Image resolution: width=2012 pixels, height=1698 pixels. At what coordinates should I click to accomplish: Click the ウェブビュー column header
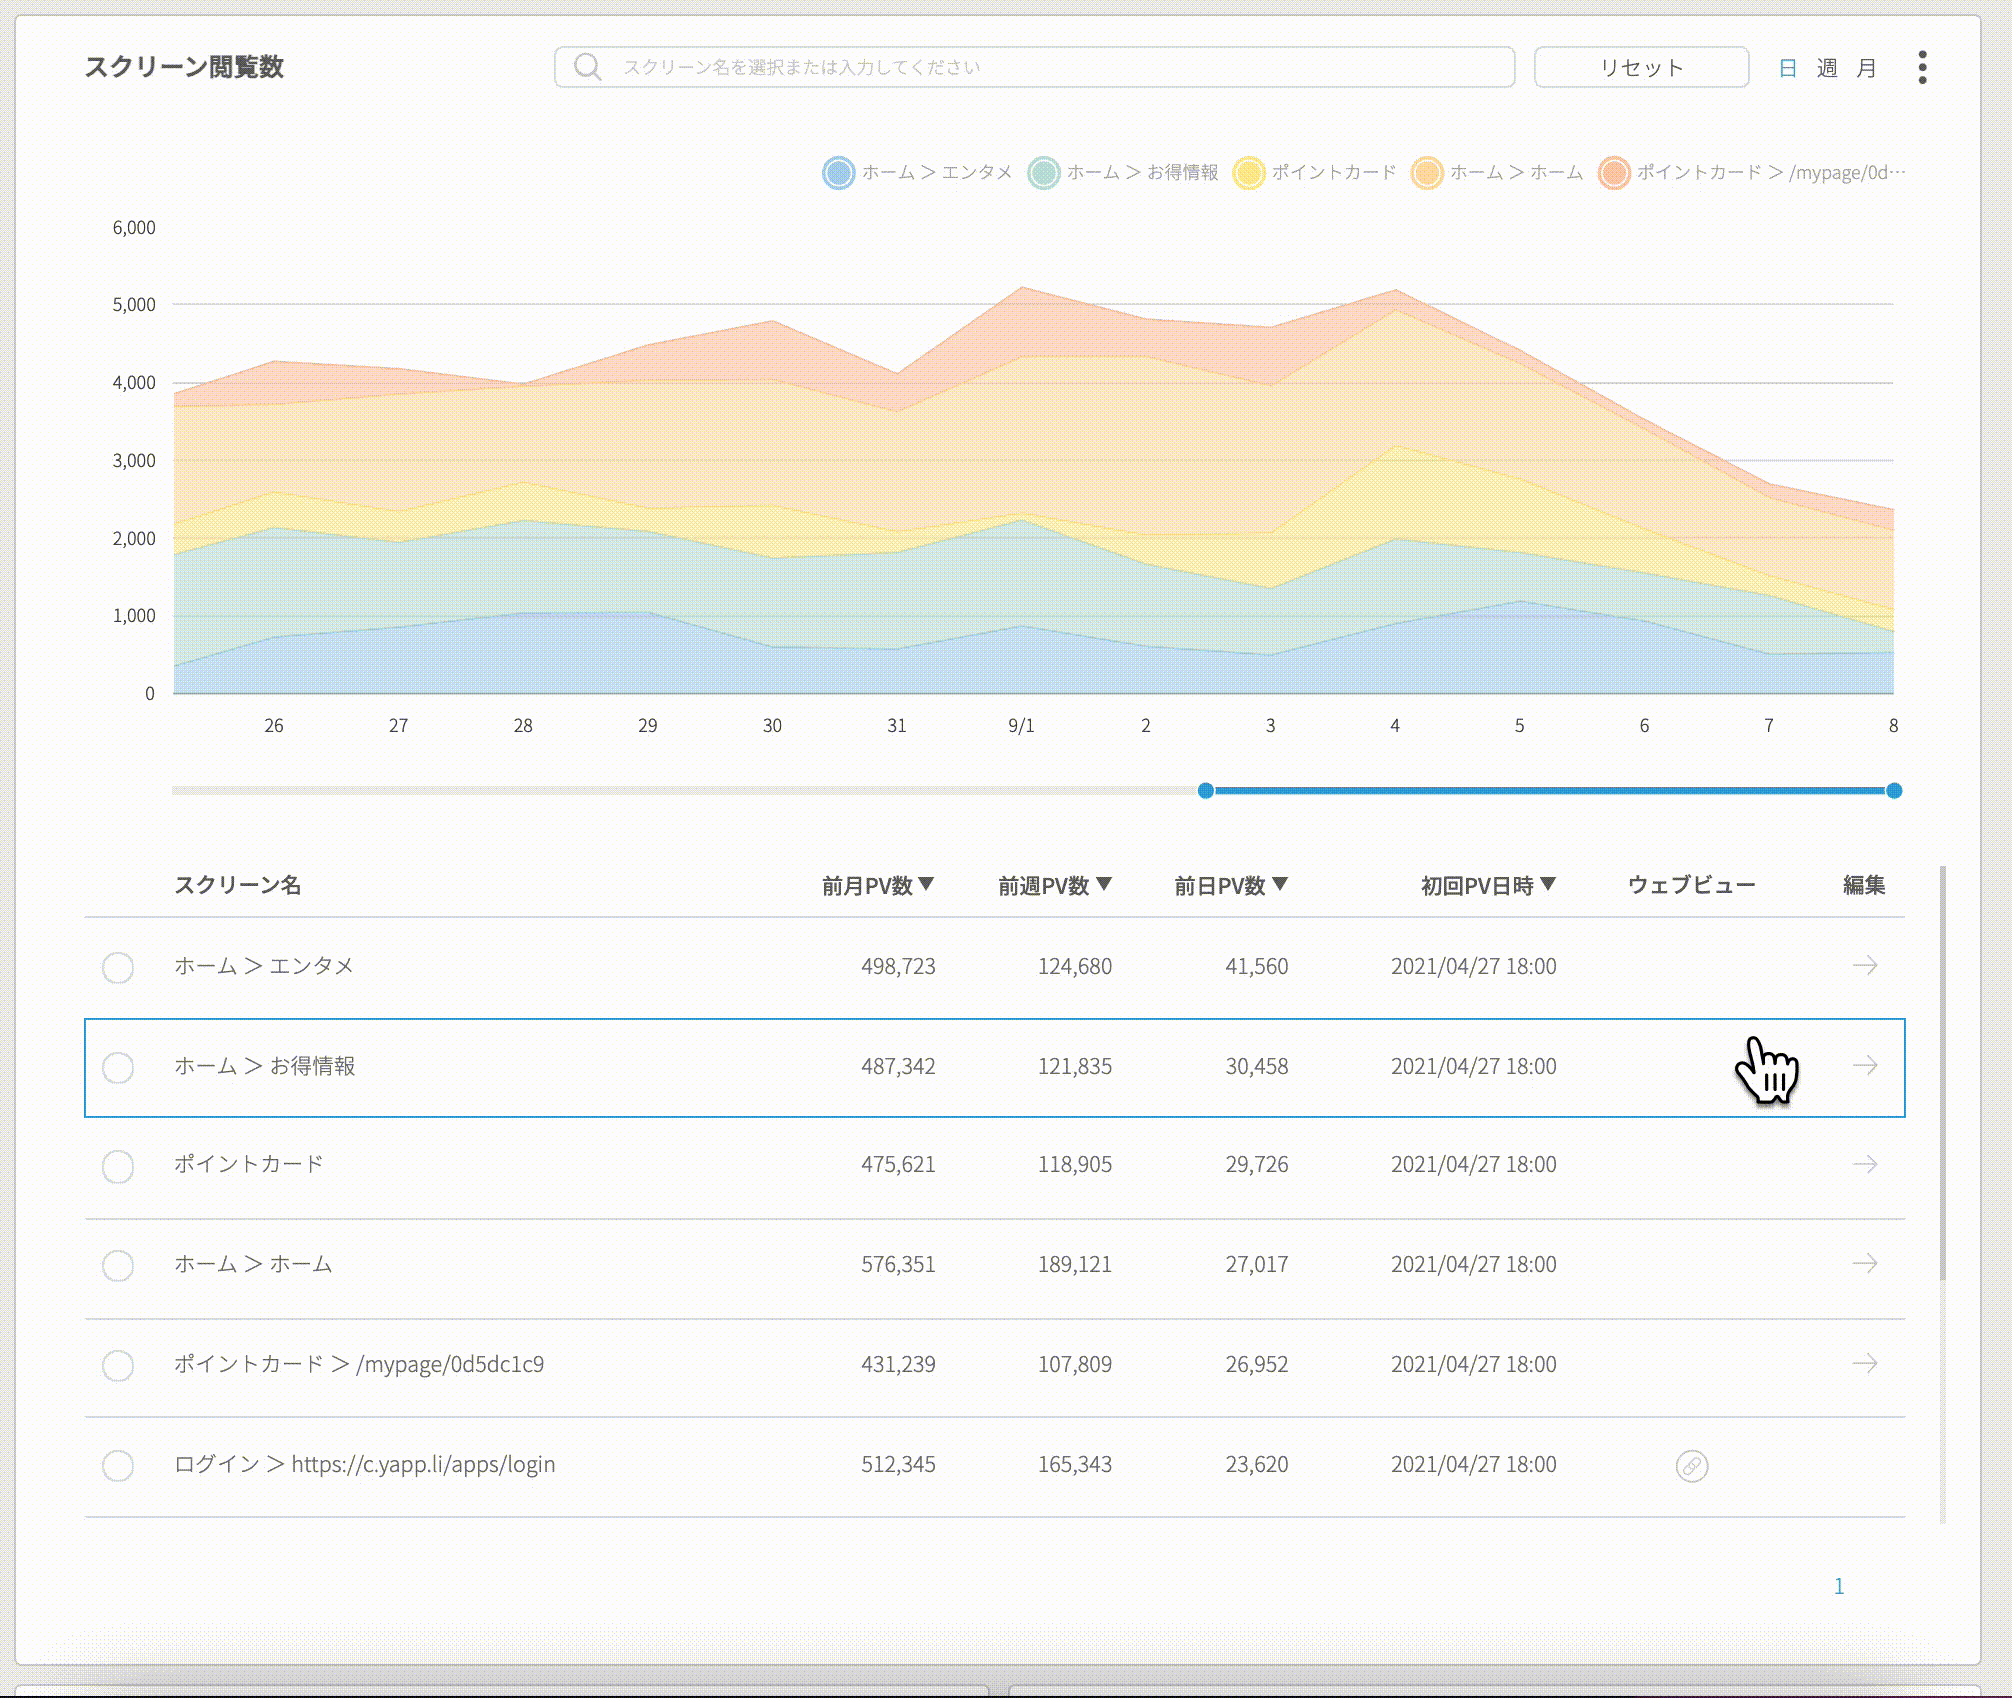coord(1691,885)
